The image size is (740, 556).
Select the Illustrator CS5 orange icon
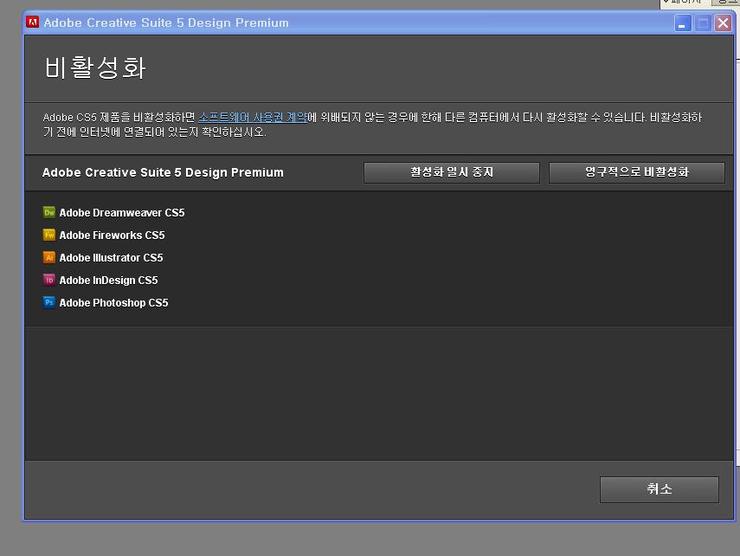coord(49,257)
